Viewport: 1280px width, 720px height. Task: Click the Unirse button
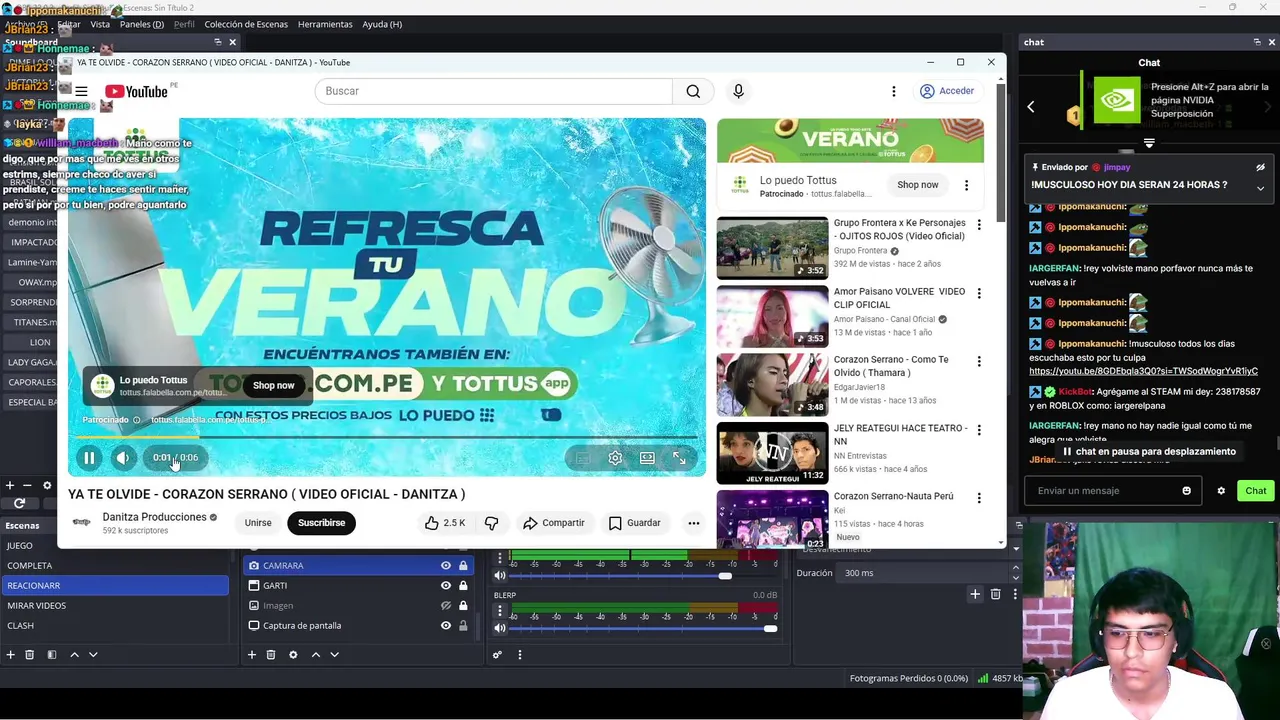[x=258, y=523]
